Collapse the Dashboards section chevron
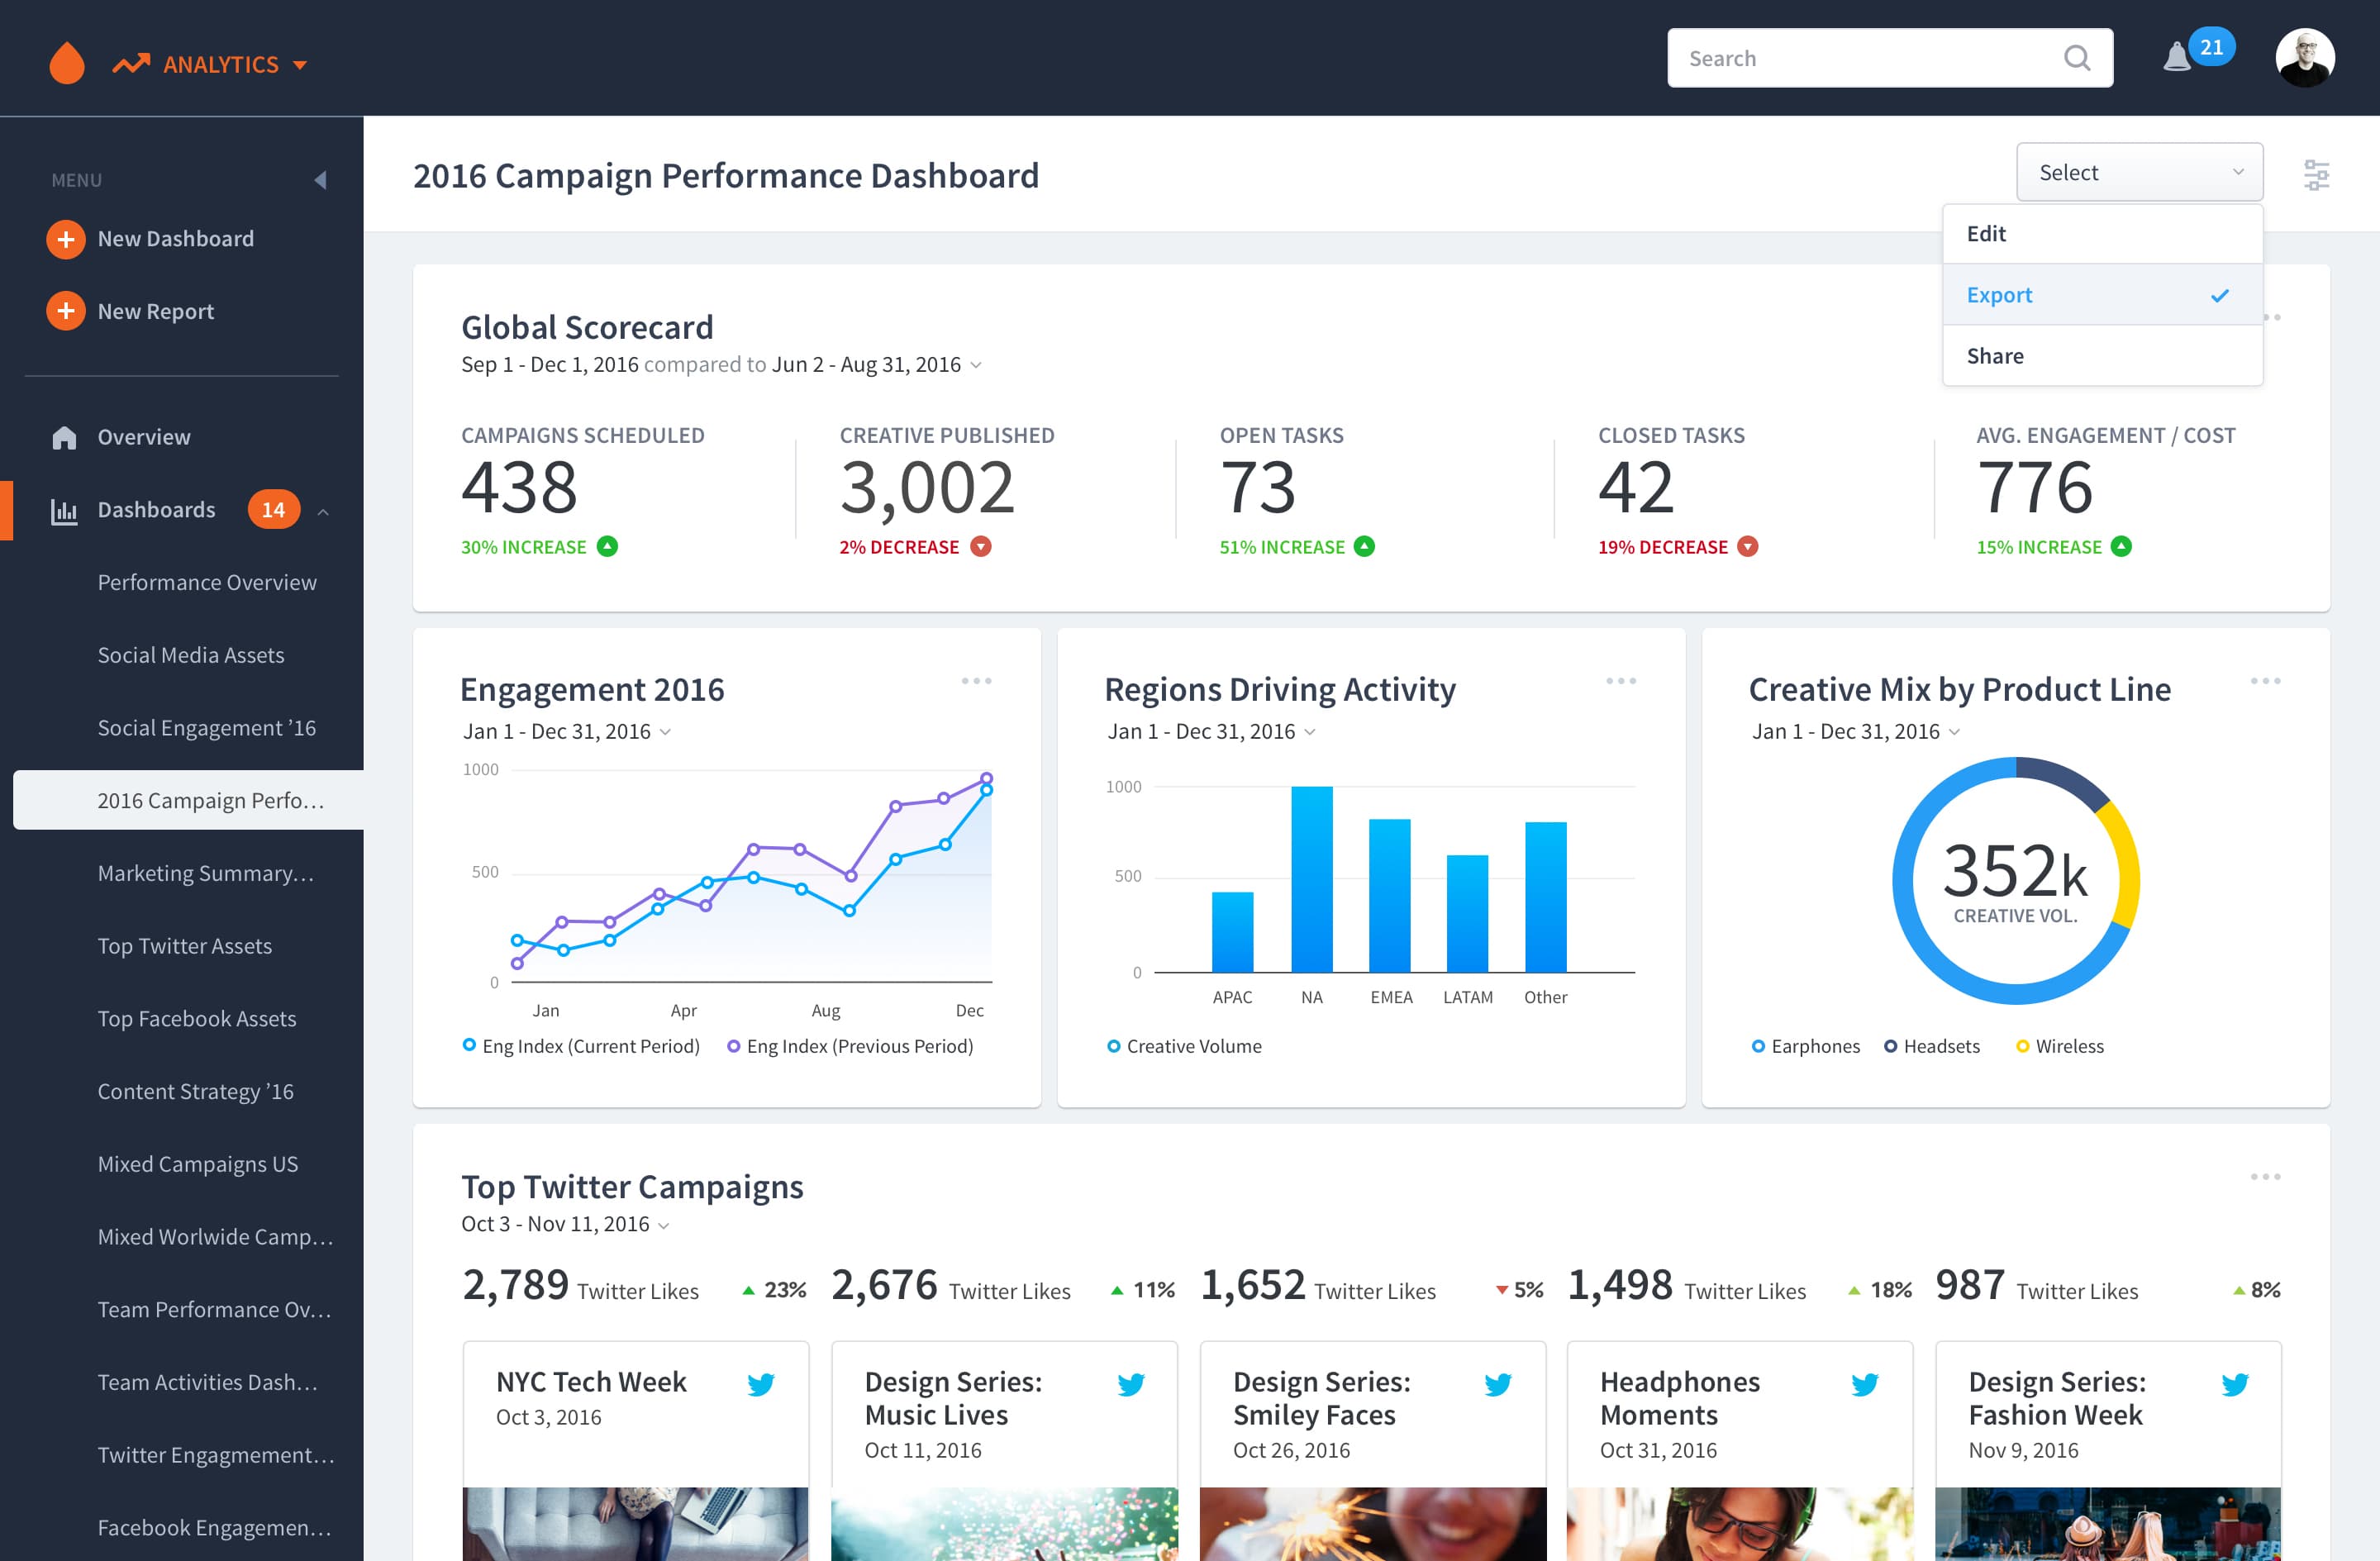The image size is (2380, 1561). click(323, 511)
